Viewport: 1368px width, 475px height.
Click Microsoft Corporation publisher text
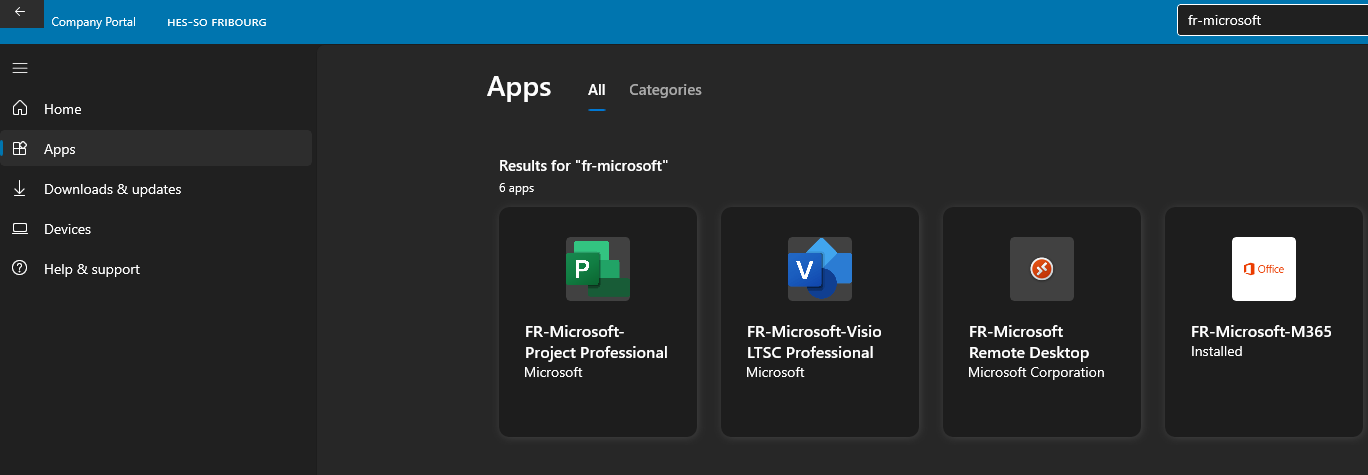pos(1036,373)
